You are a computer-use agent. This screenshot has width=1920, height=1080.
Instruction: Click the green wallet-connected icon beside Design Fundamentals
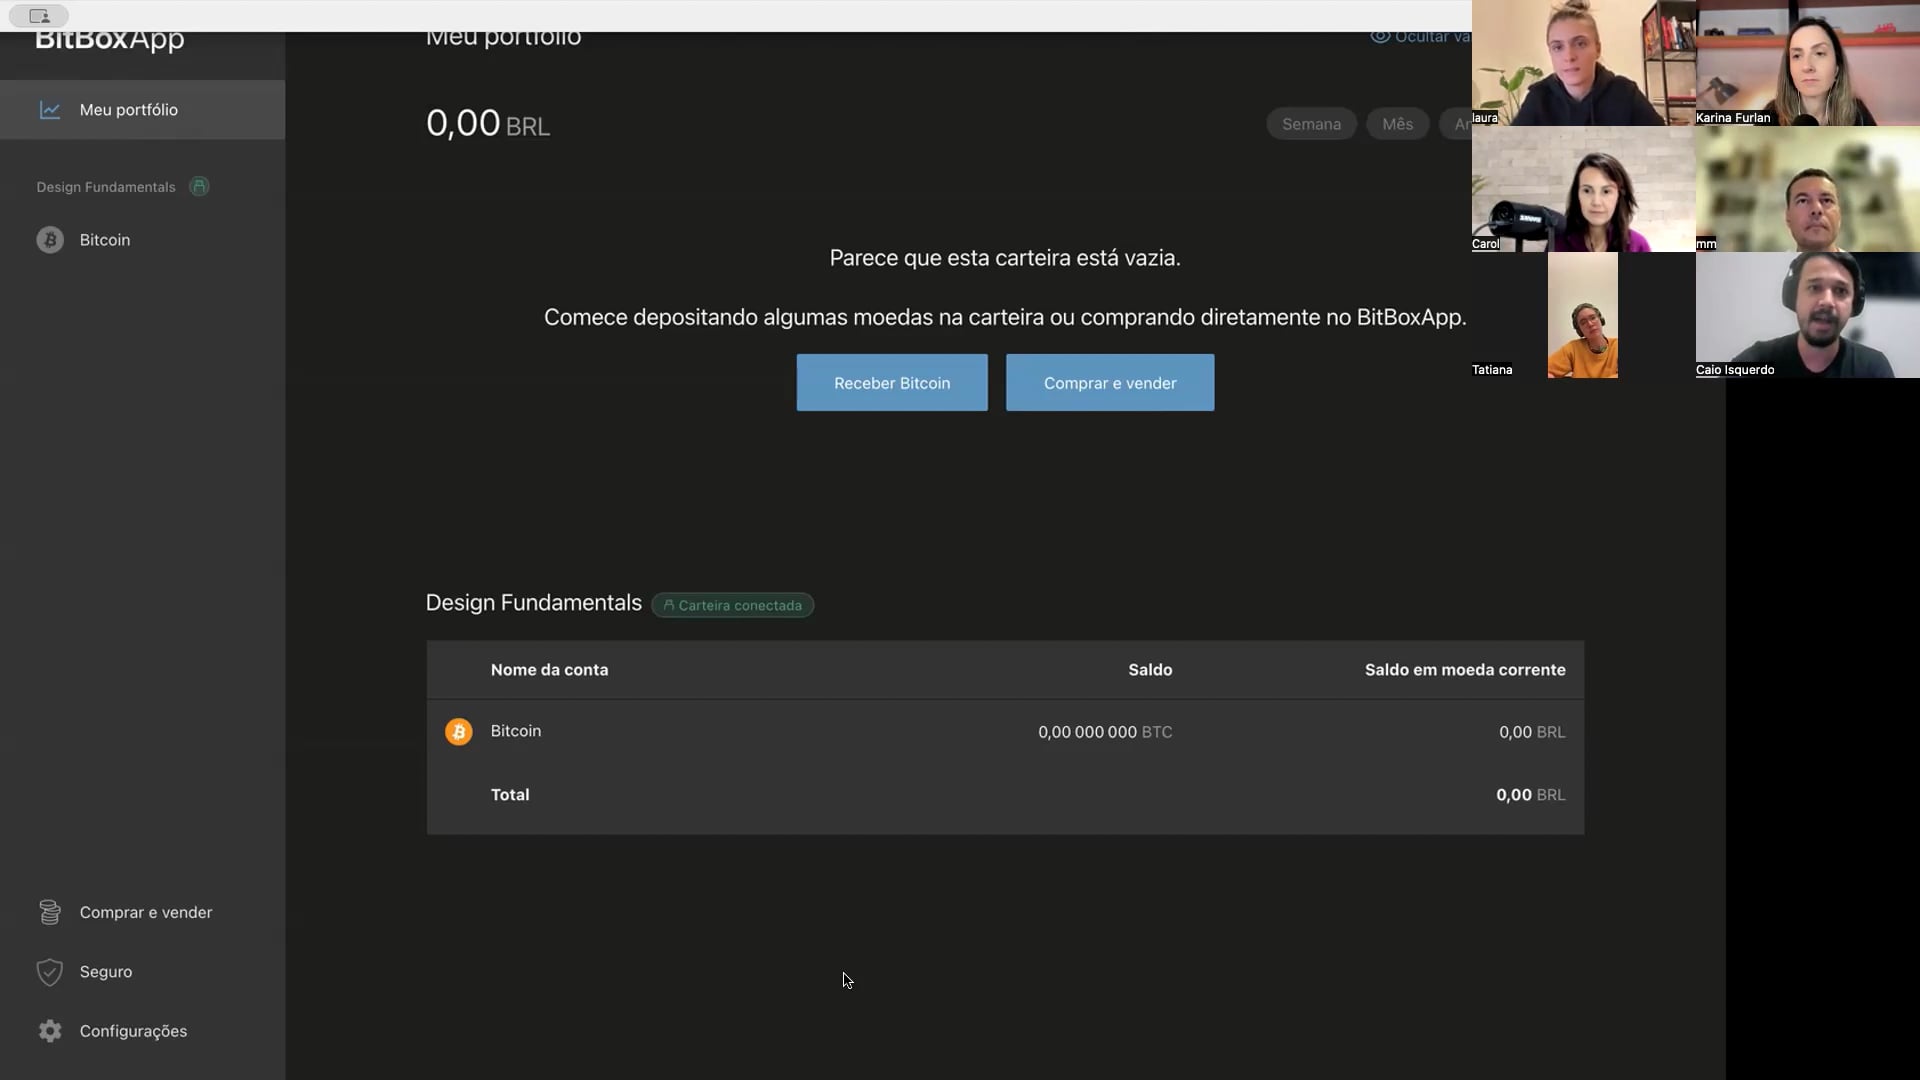pos(199,187)
